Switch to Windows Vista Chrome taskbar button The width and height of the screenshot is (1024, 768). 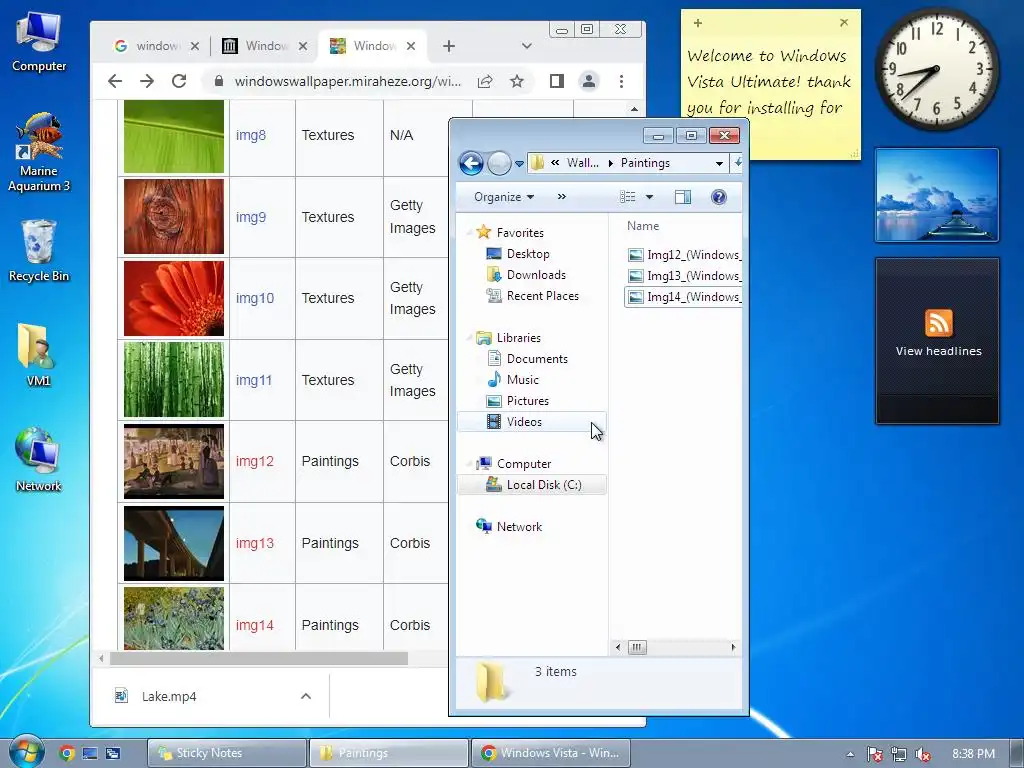[551, 753]
